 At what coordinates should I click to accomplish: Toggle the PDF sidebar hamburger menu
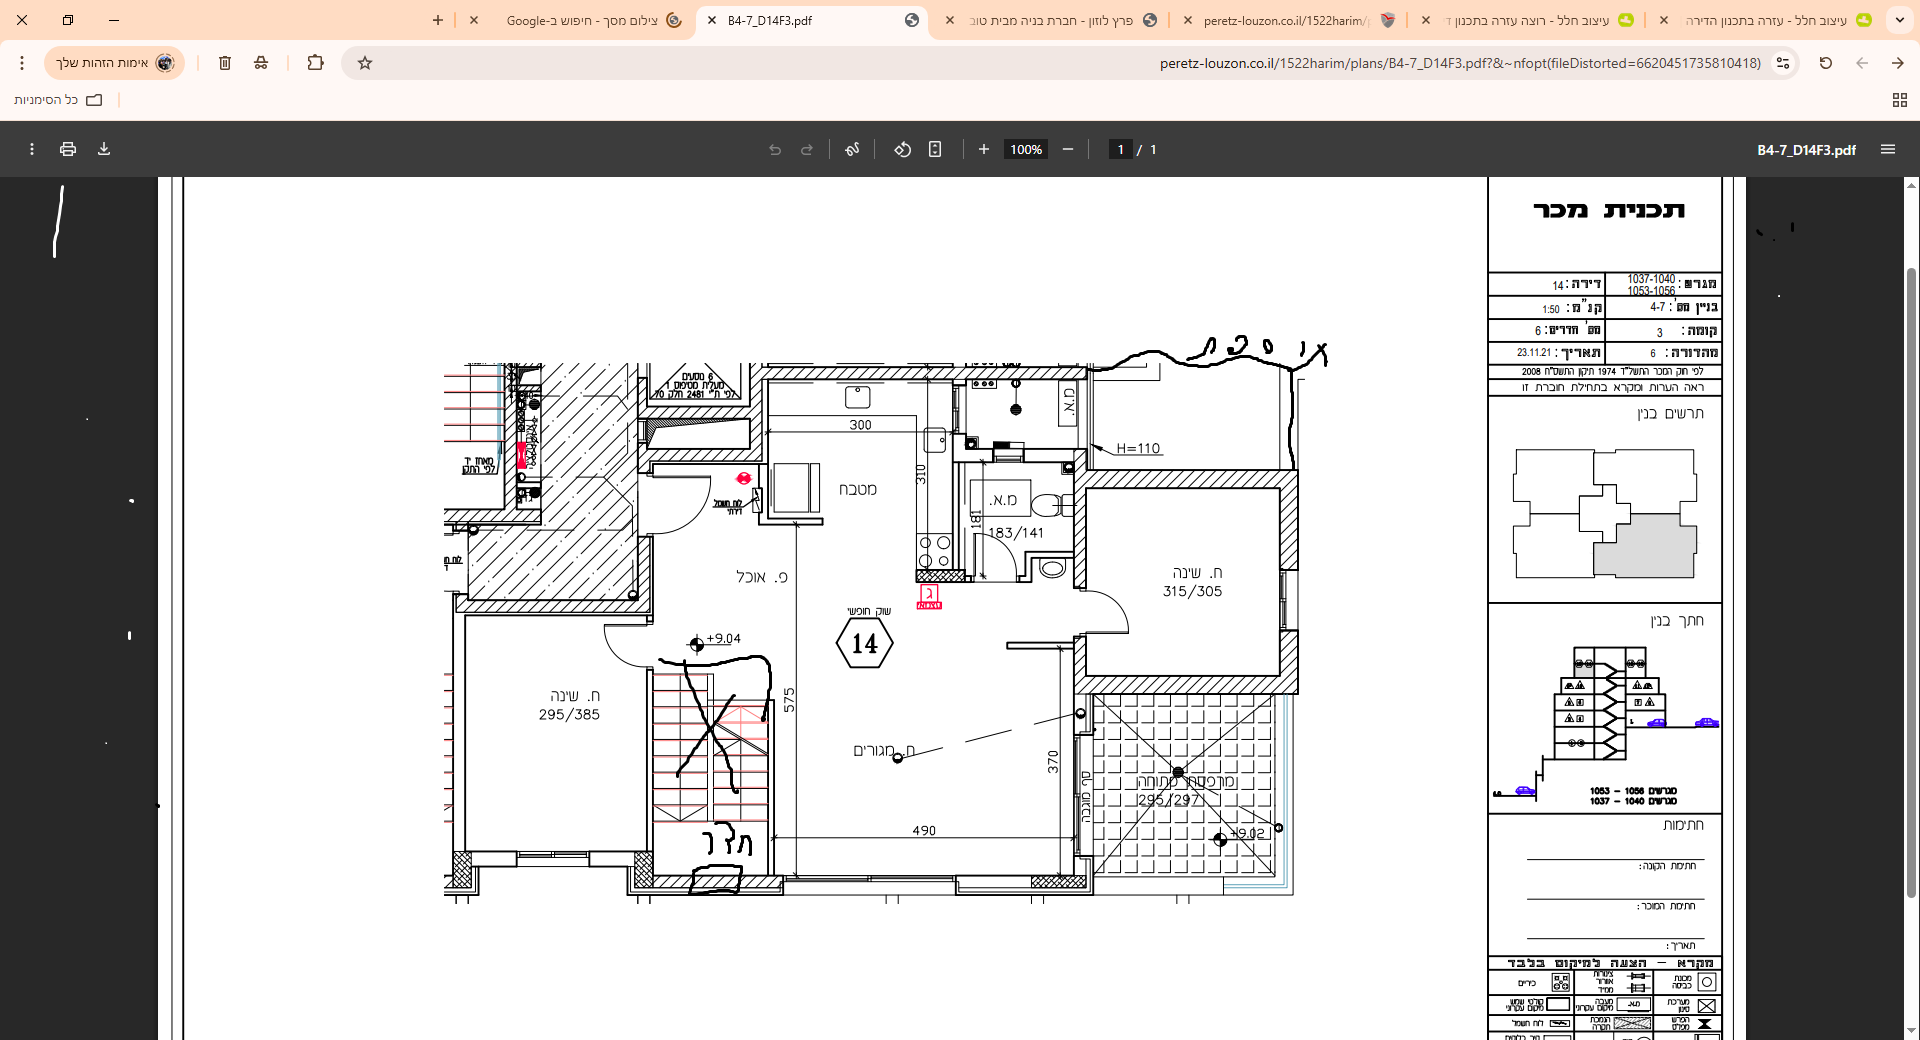pyautogui.click(x=1888, y=149)
